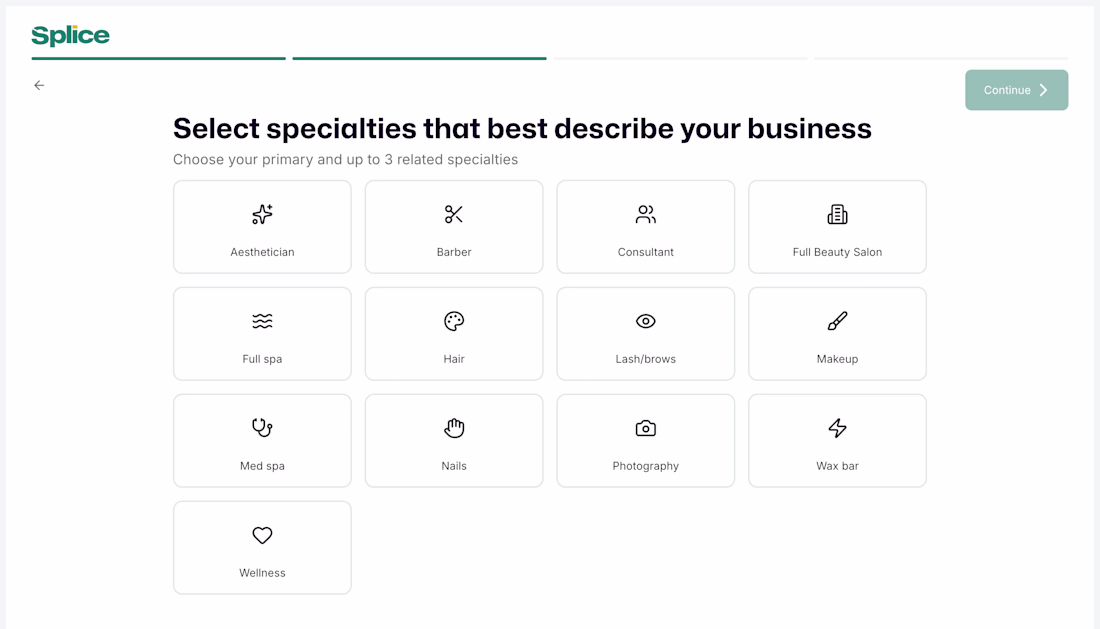Screen dimensions: 1100x629
Task: Toggle the Lash/brows specialty card
Action: point(646,334)
